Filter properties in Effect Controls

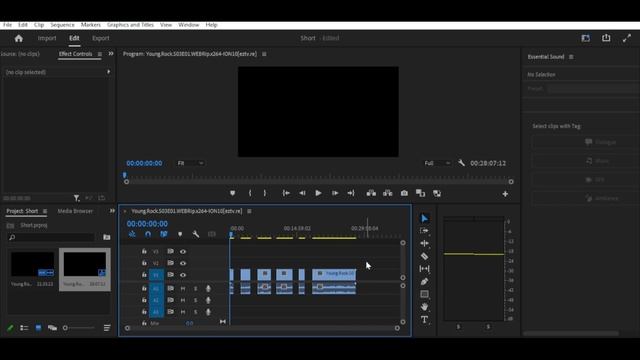[x=76, y=198]
